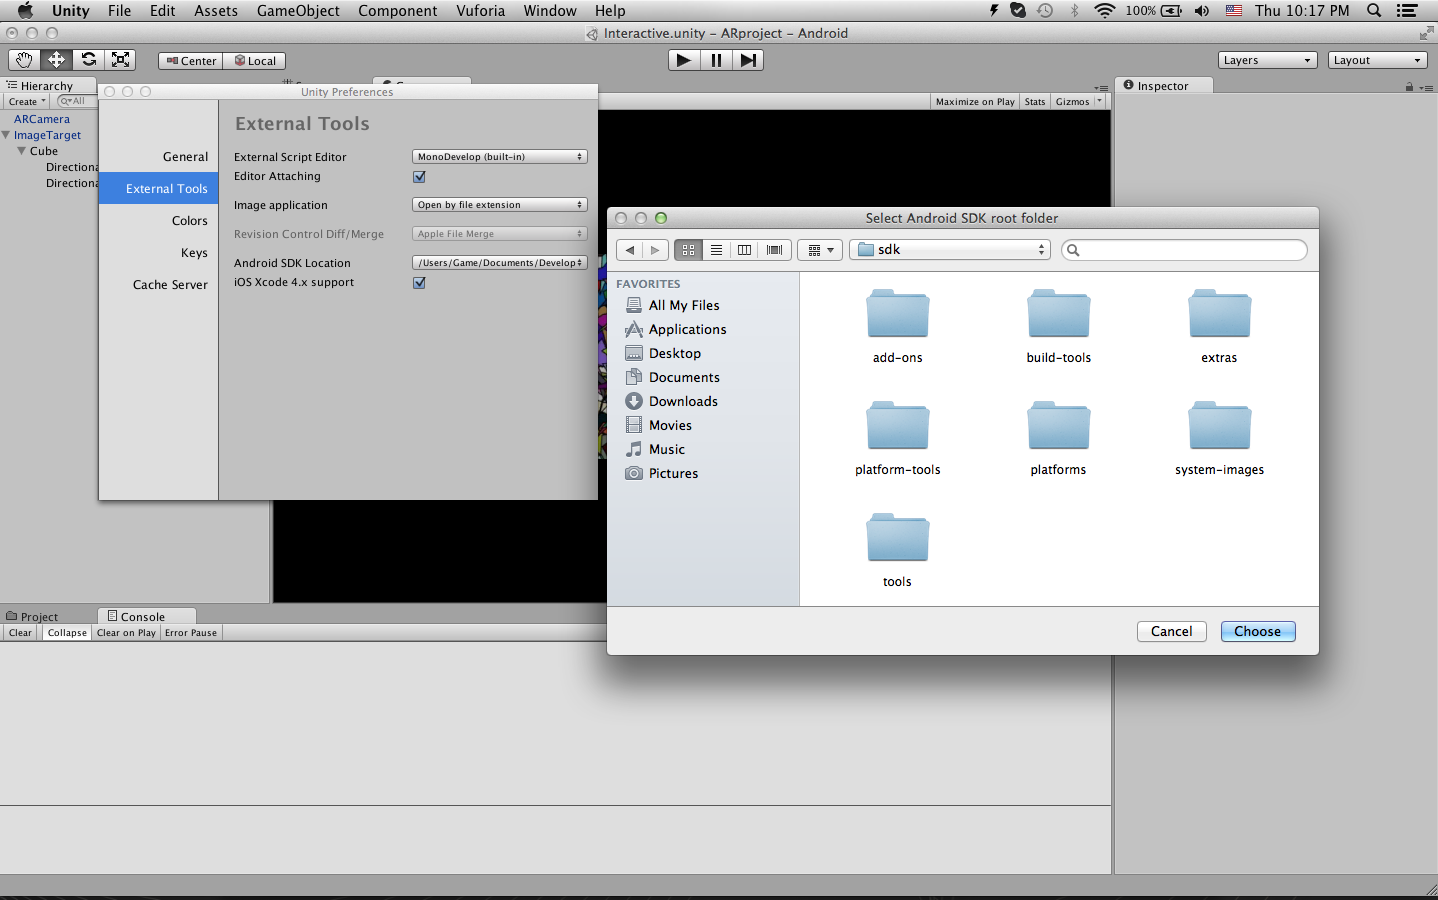
Task: Switch file dialog to list view
Action: coord(716,250)
